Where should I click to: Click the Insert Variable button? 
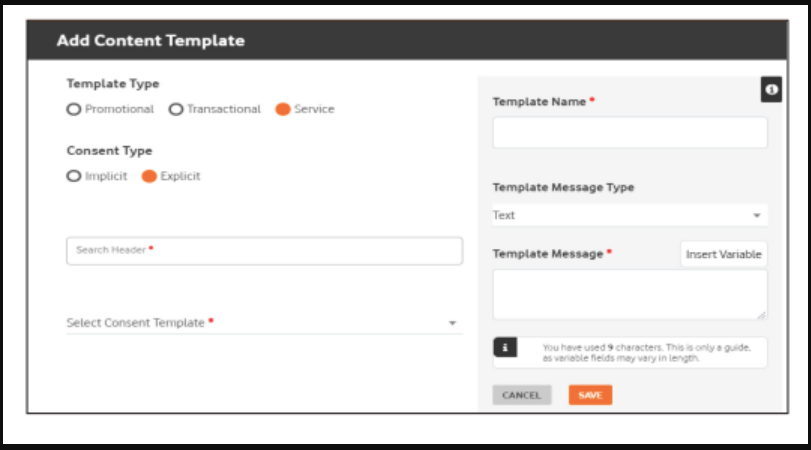tap(724, 254)
